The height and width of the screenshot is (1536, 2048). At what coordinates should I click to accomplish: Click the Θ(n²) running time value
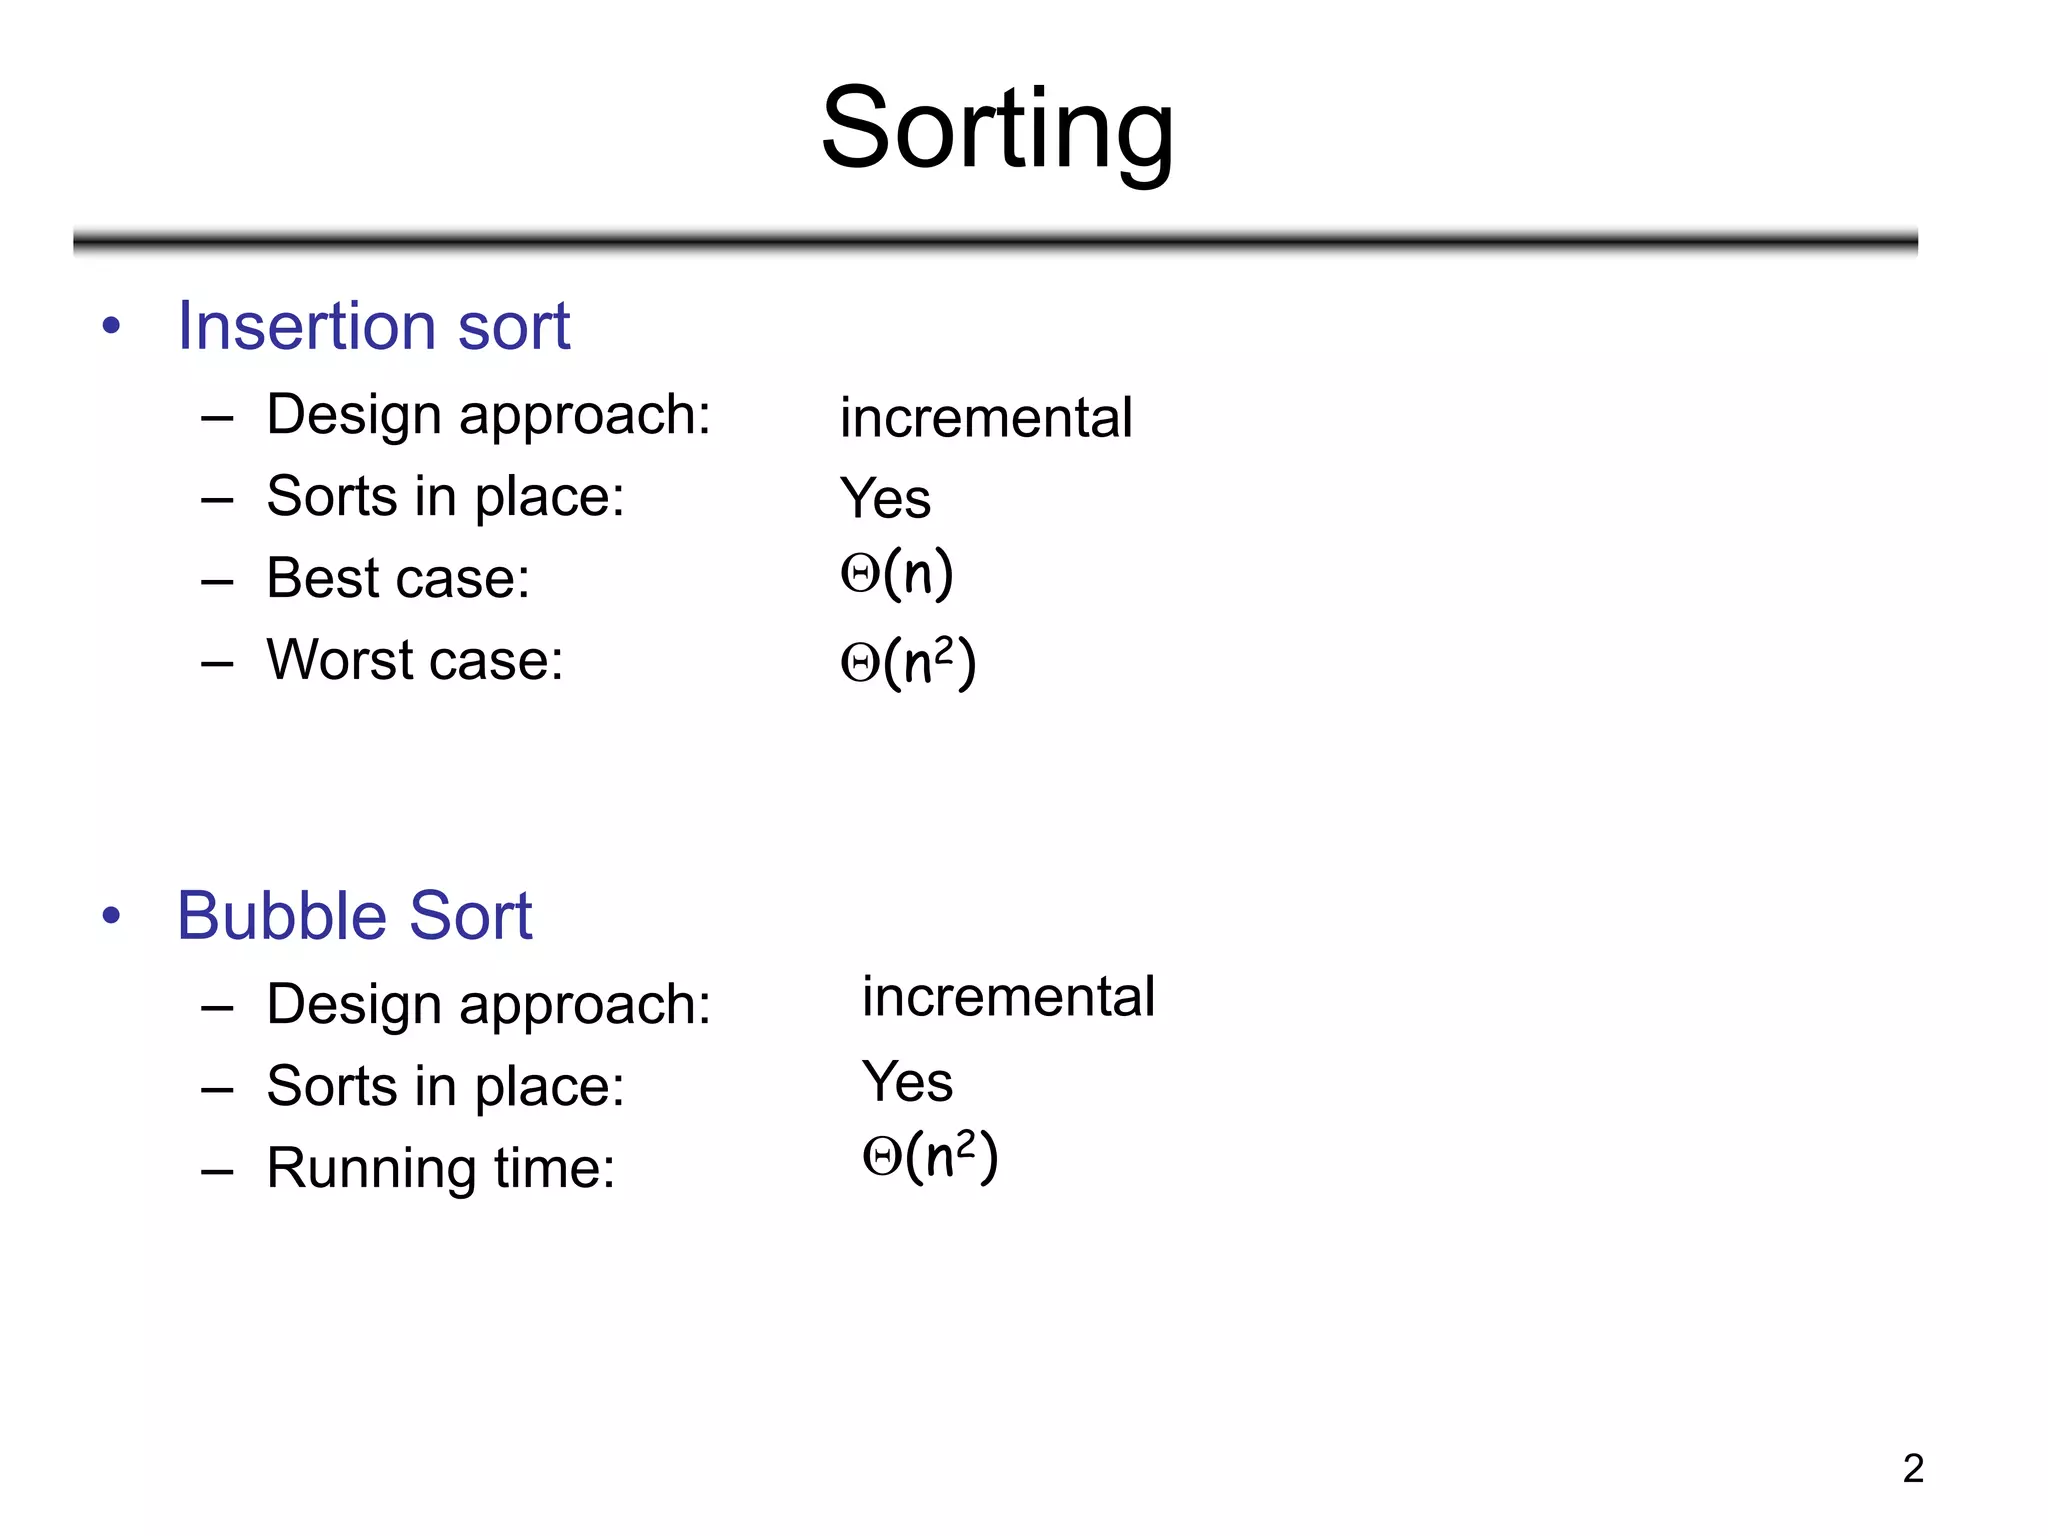[x=930, y=1157]
